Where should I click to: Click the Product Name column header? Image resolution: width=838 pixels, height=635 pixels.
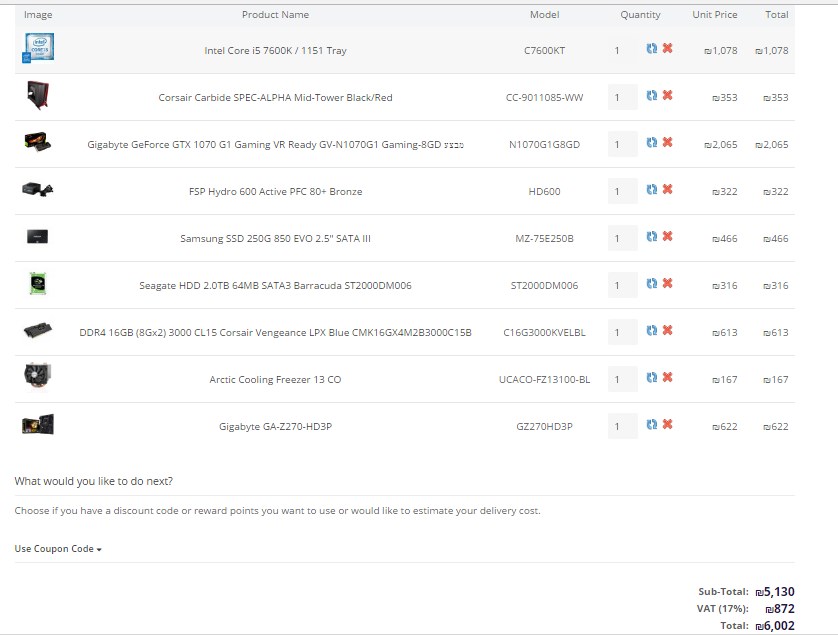click(275, 15)
